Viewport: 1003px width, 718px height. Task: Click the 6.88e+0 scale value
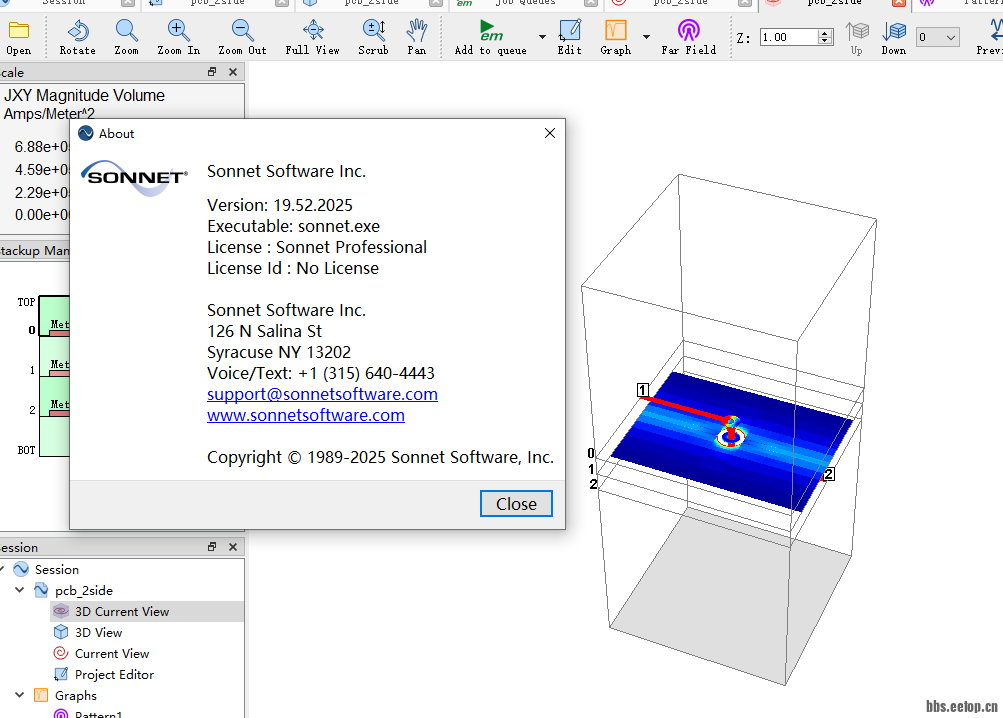tap(42, 147)
